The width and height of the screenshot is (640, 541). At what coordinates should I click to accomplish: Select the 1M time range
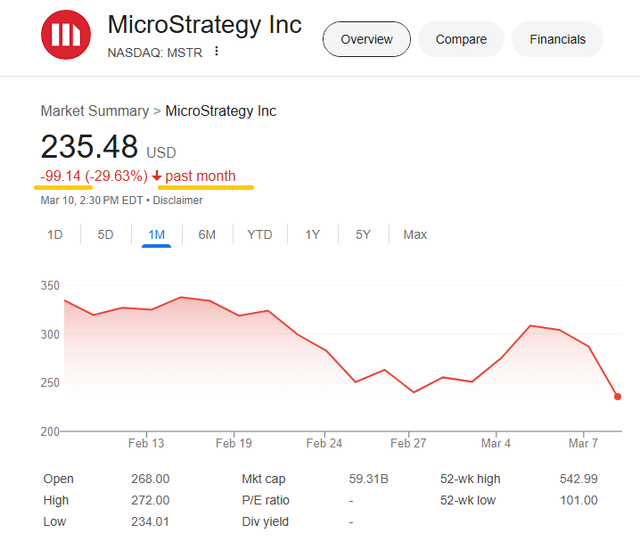[x=156, y=235]
